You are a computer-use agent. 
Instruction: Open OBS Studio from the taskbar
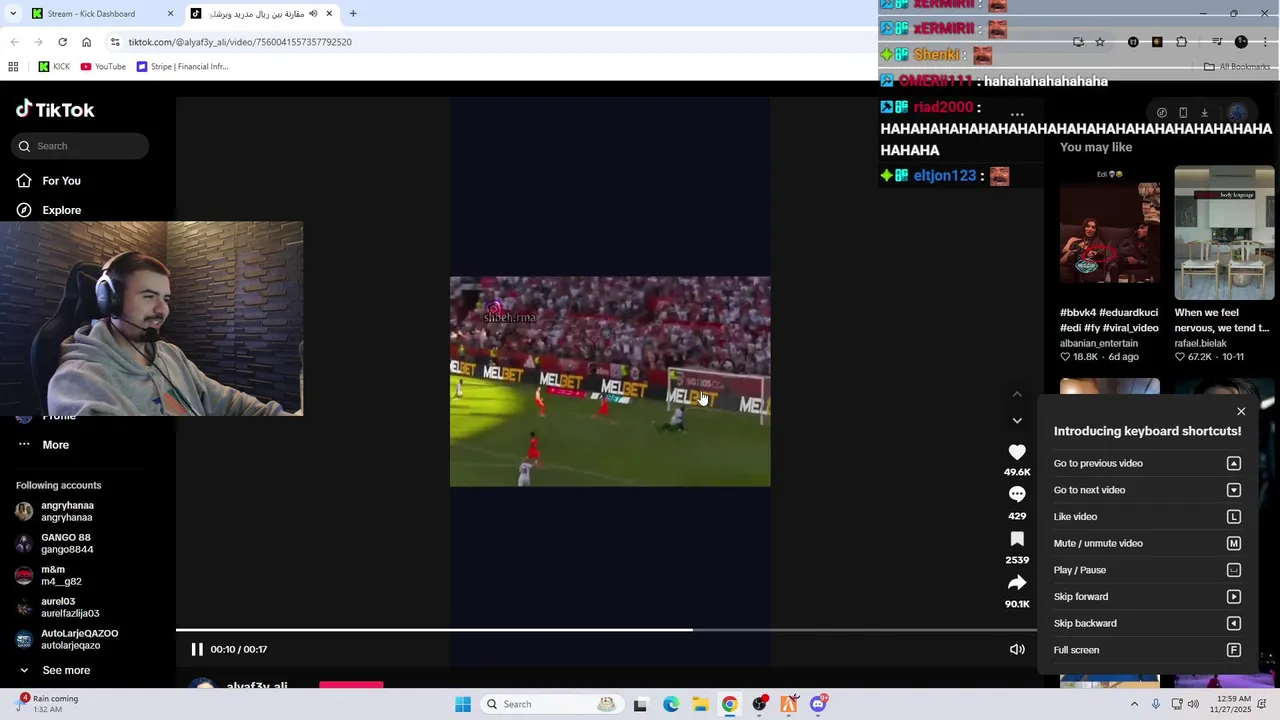[760, 704]
